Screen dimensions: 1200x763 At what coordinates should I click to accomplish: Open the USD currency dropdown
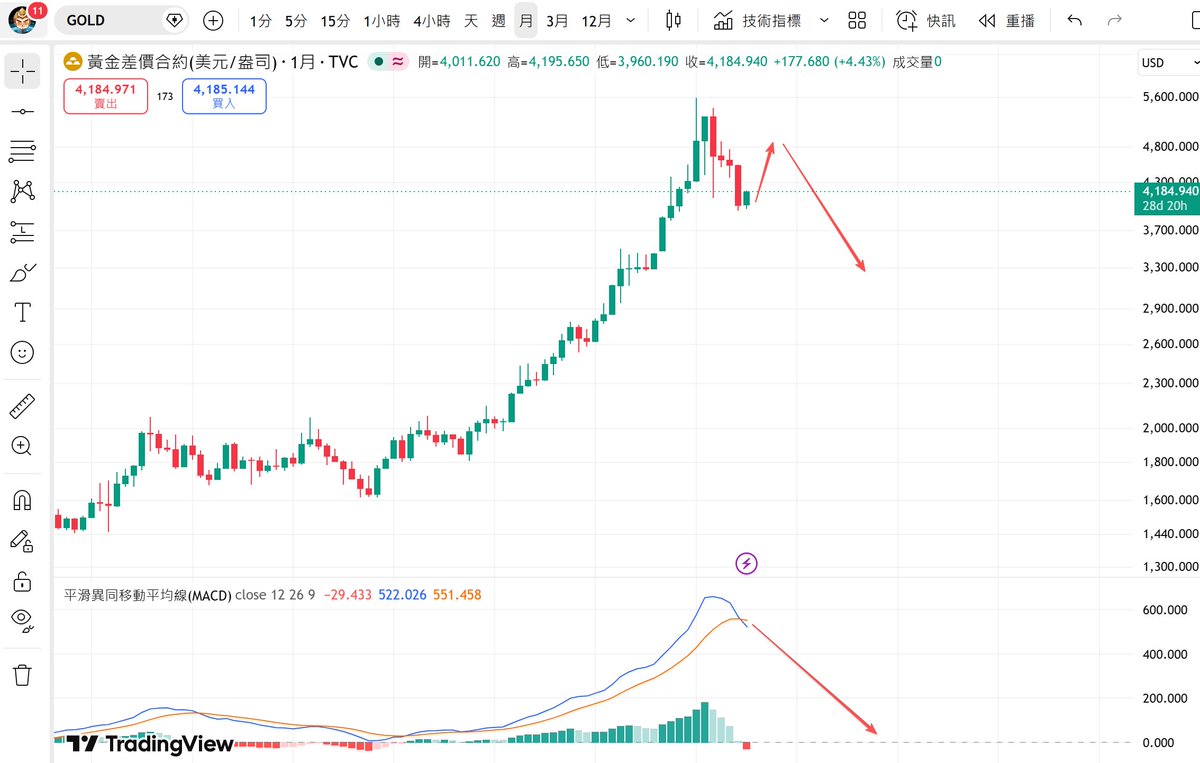tap(1165, 62)
